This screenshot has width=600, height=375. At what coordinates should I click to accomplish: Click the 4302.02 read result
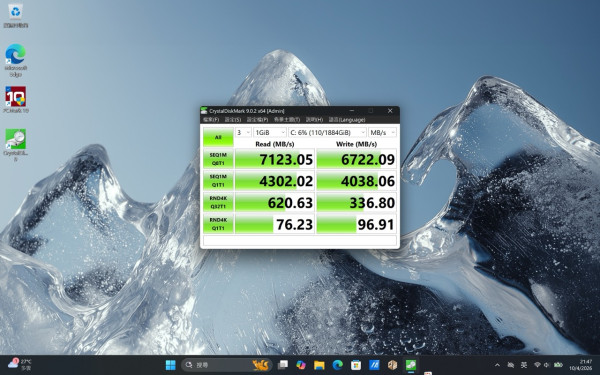[275, 181]
